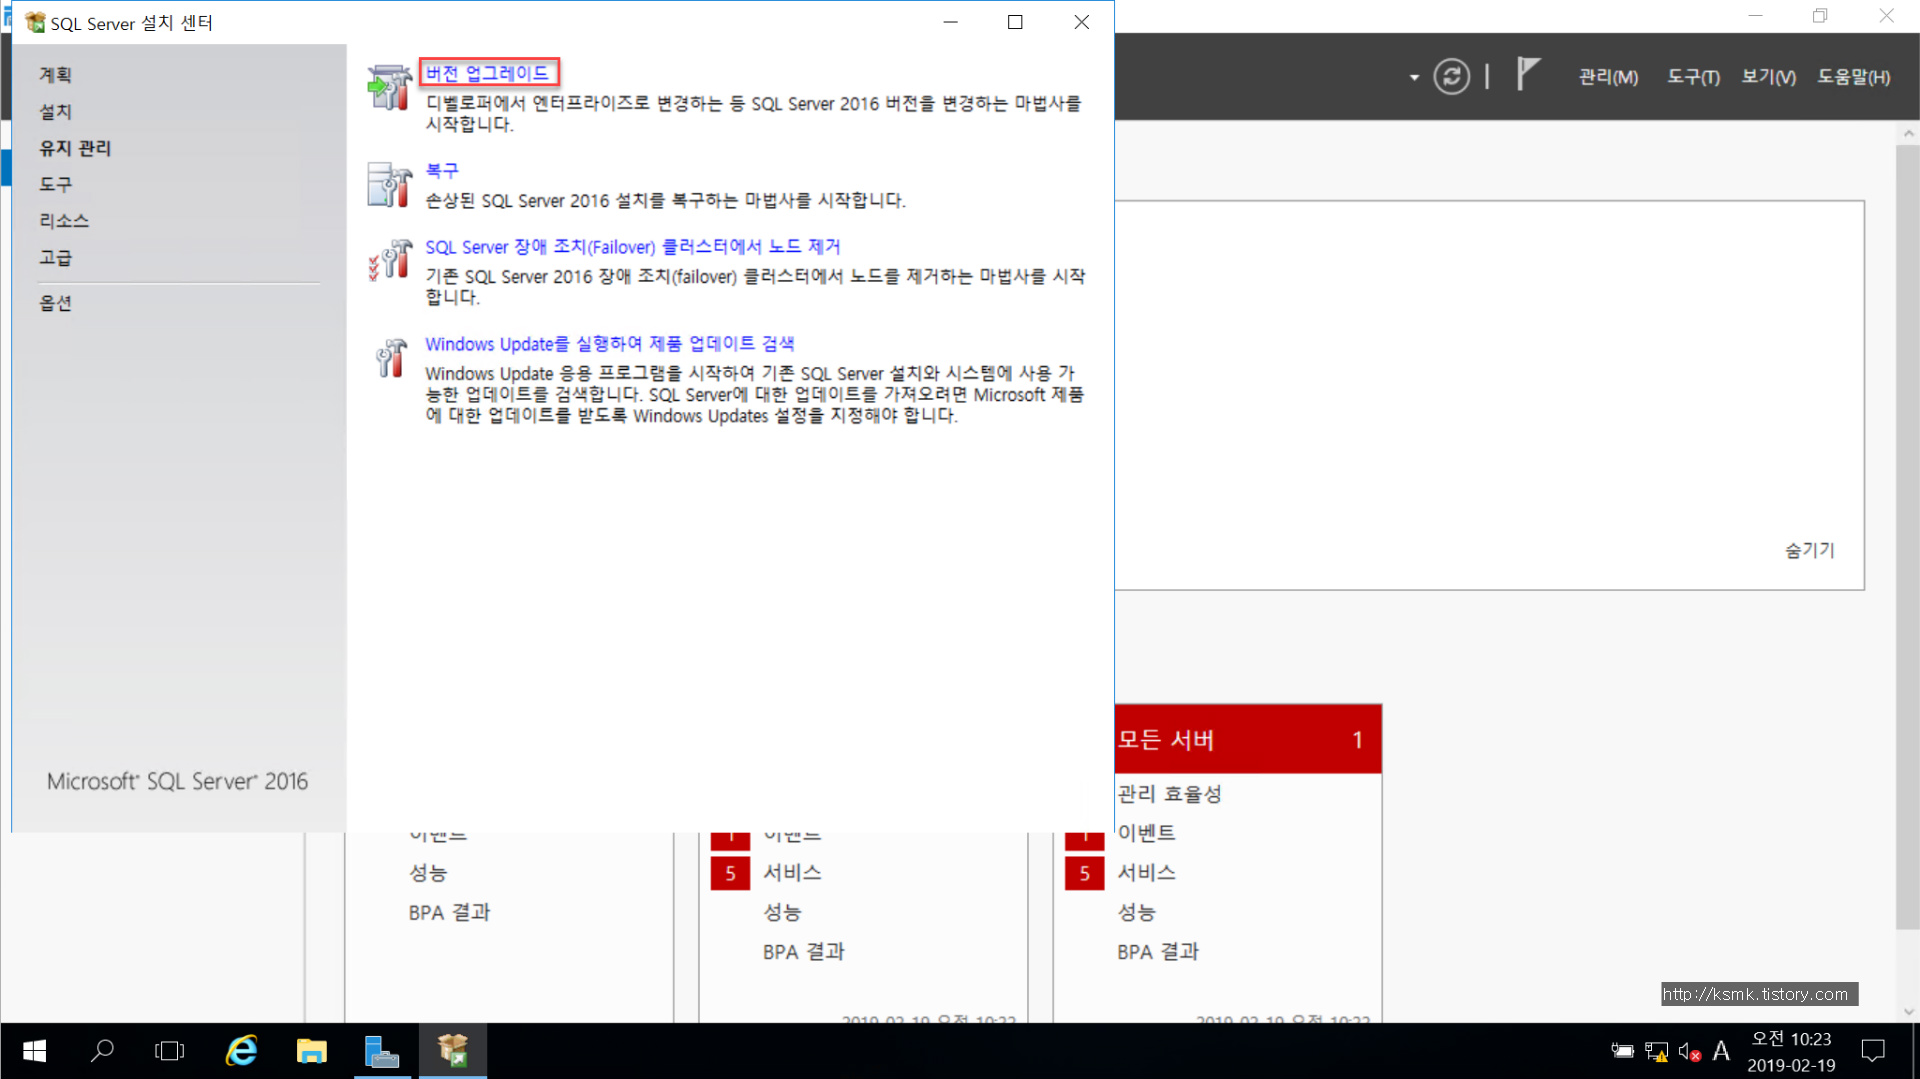This screenshot has height=1079, width=1920.
Task: Click the remove cluster node icon
Action: tap(389, 261)
